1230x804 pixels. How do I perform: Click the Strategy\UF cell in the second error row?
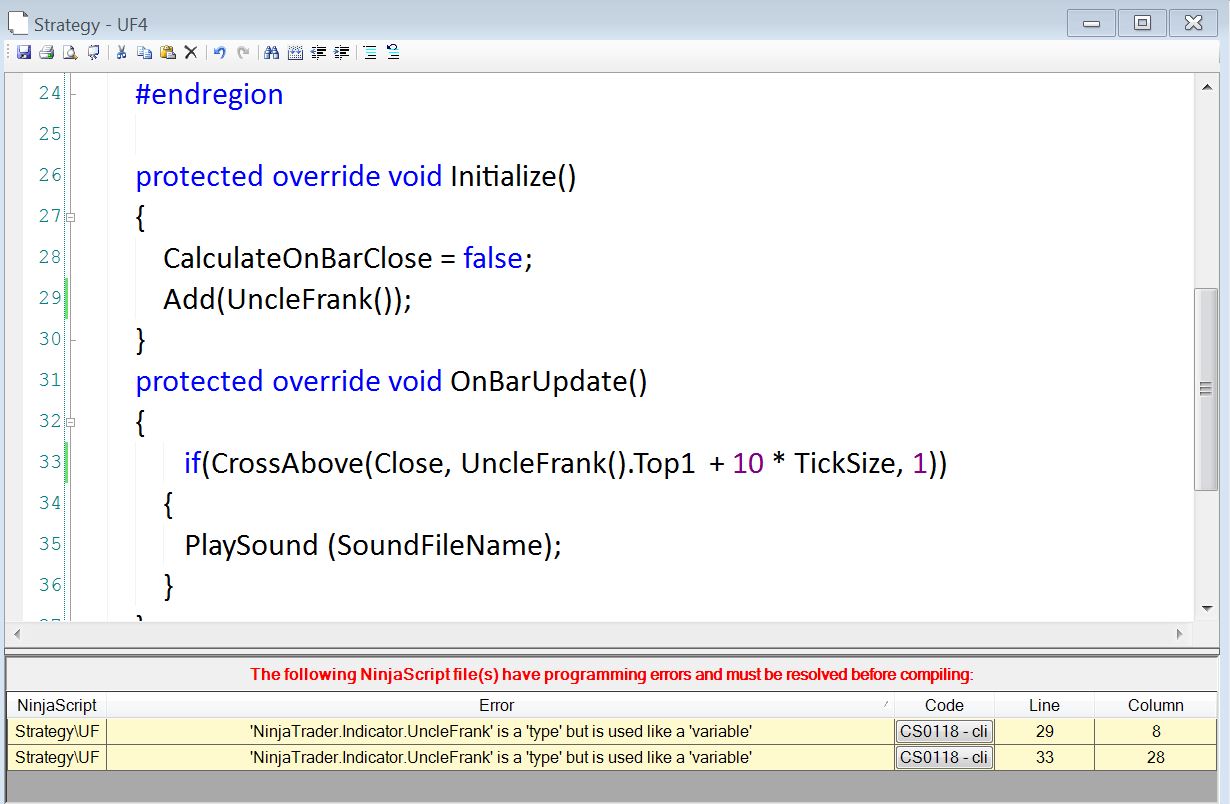pyautogui.click(x=56, y=758)
